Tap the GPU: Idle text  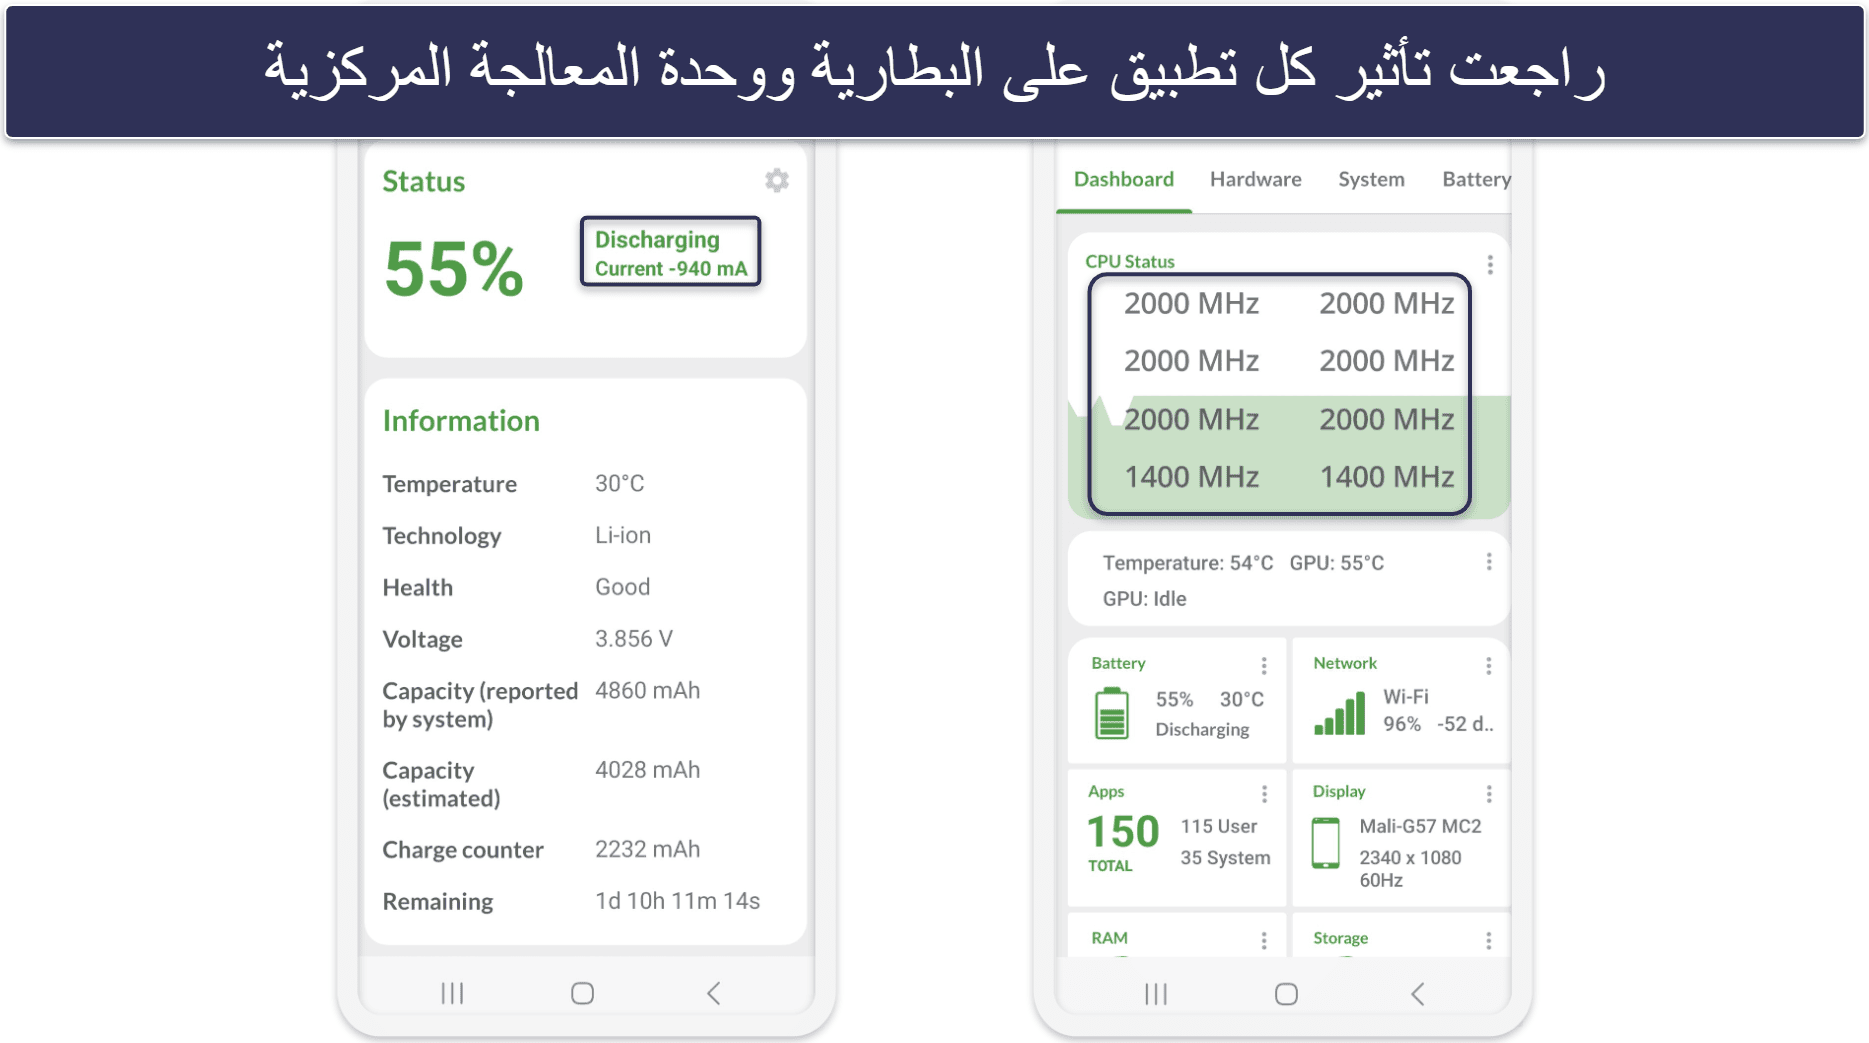pyautogui.click(x=1144, y=599)
